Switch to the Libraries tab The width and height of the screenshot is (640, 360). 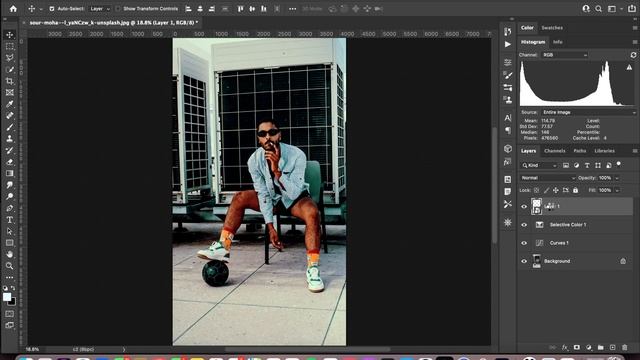604,151
